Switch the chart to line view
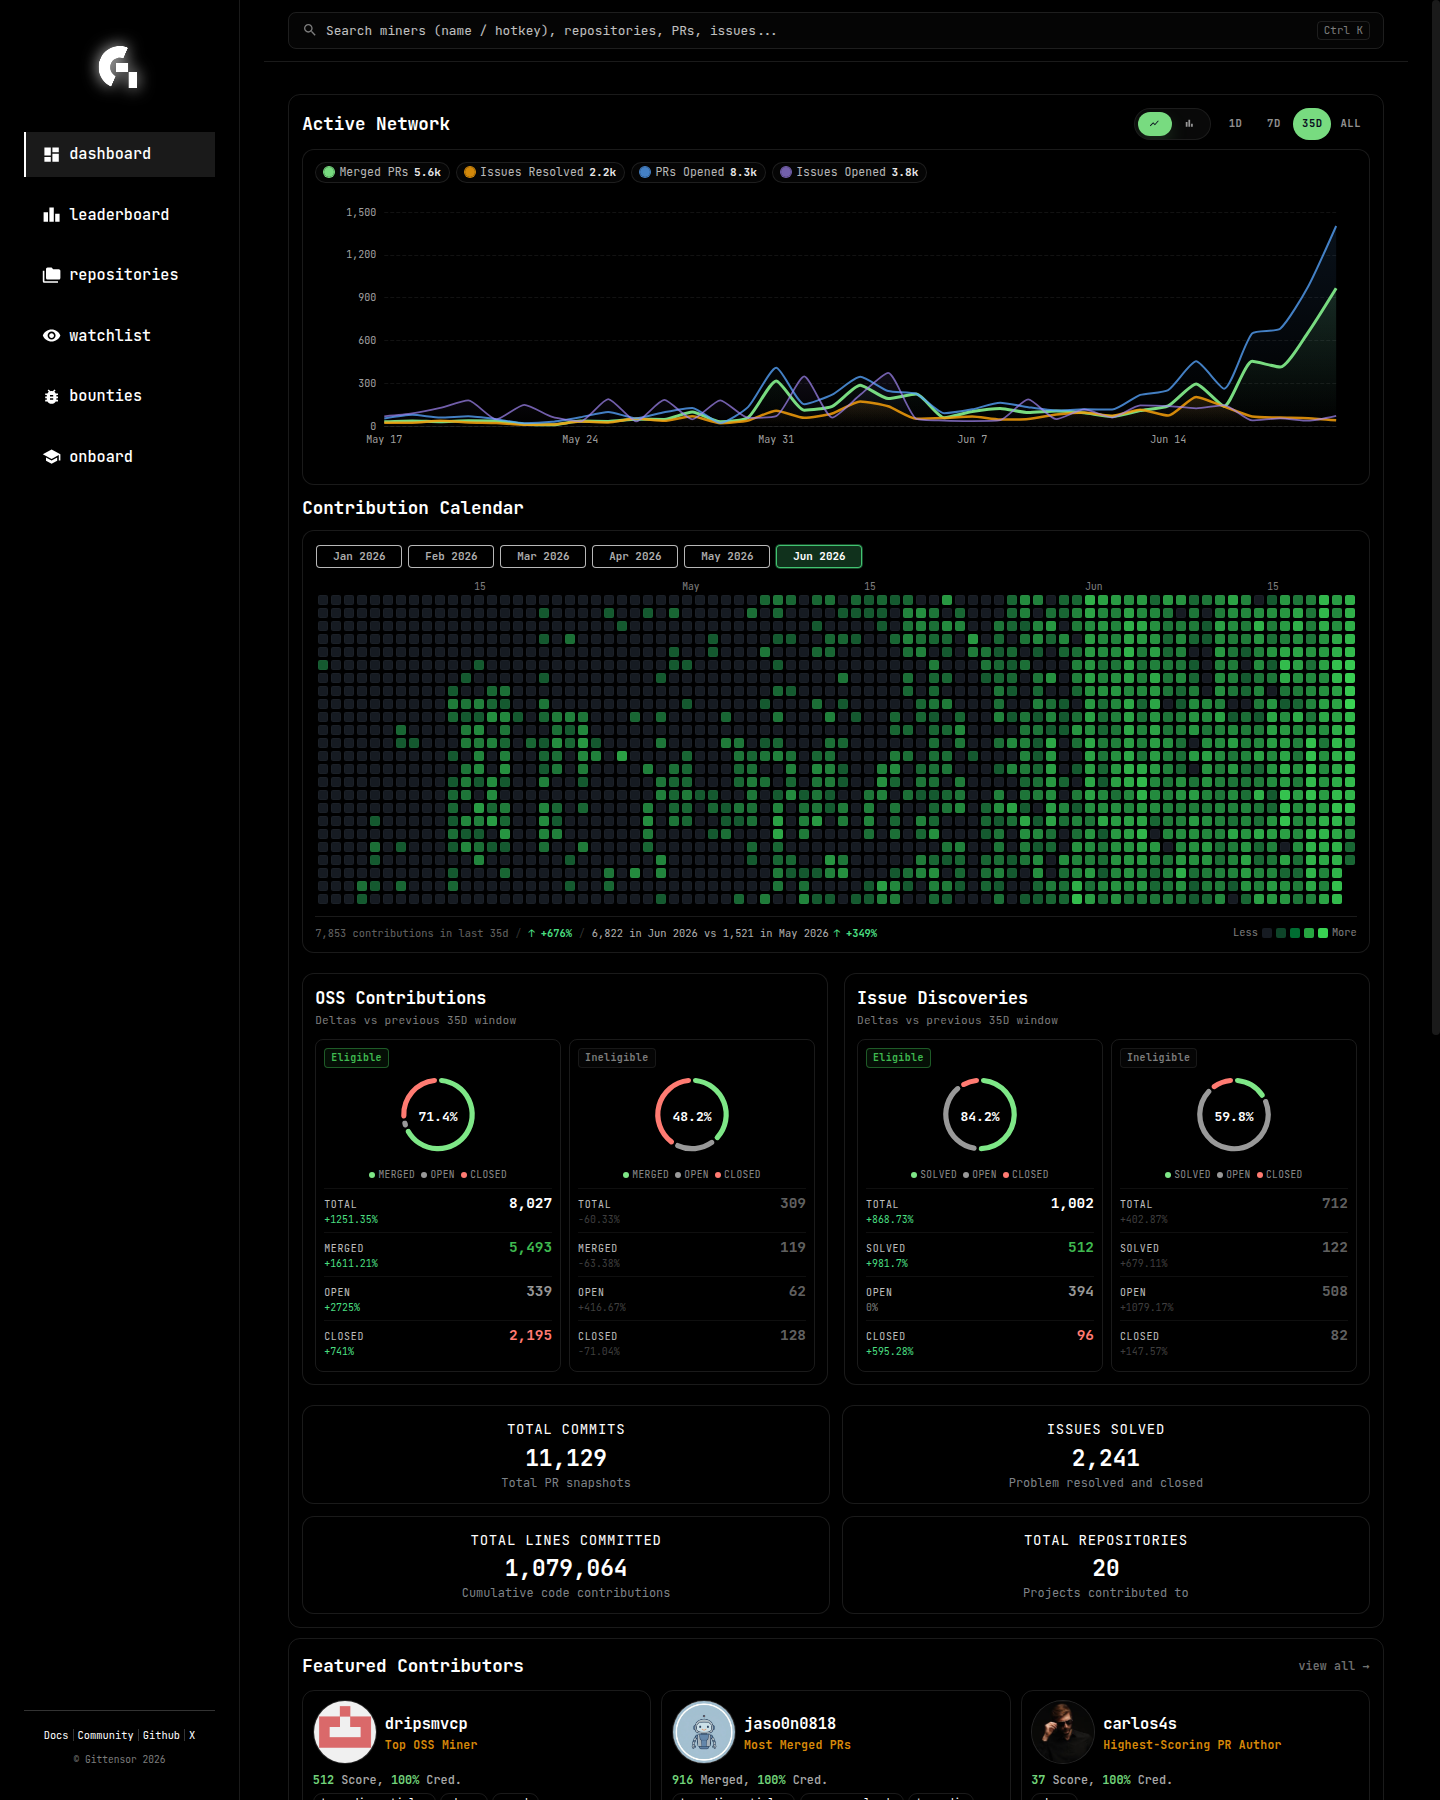Image resolution: width=1440 pixels, height=1800 pixels. pyautogui.click(x=1155, y=124)
